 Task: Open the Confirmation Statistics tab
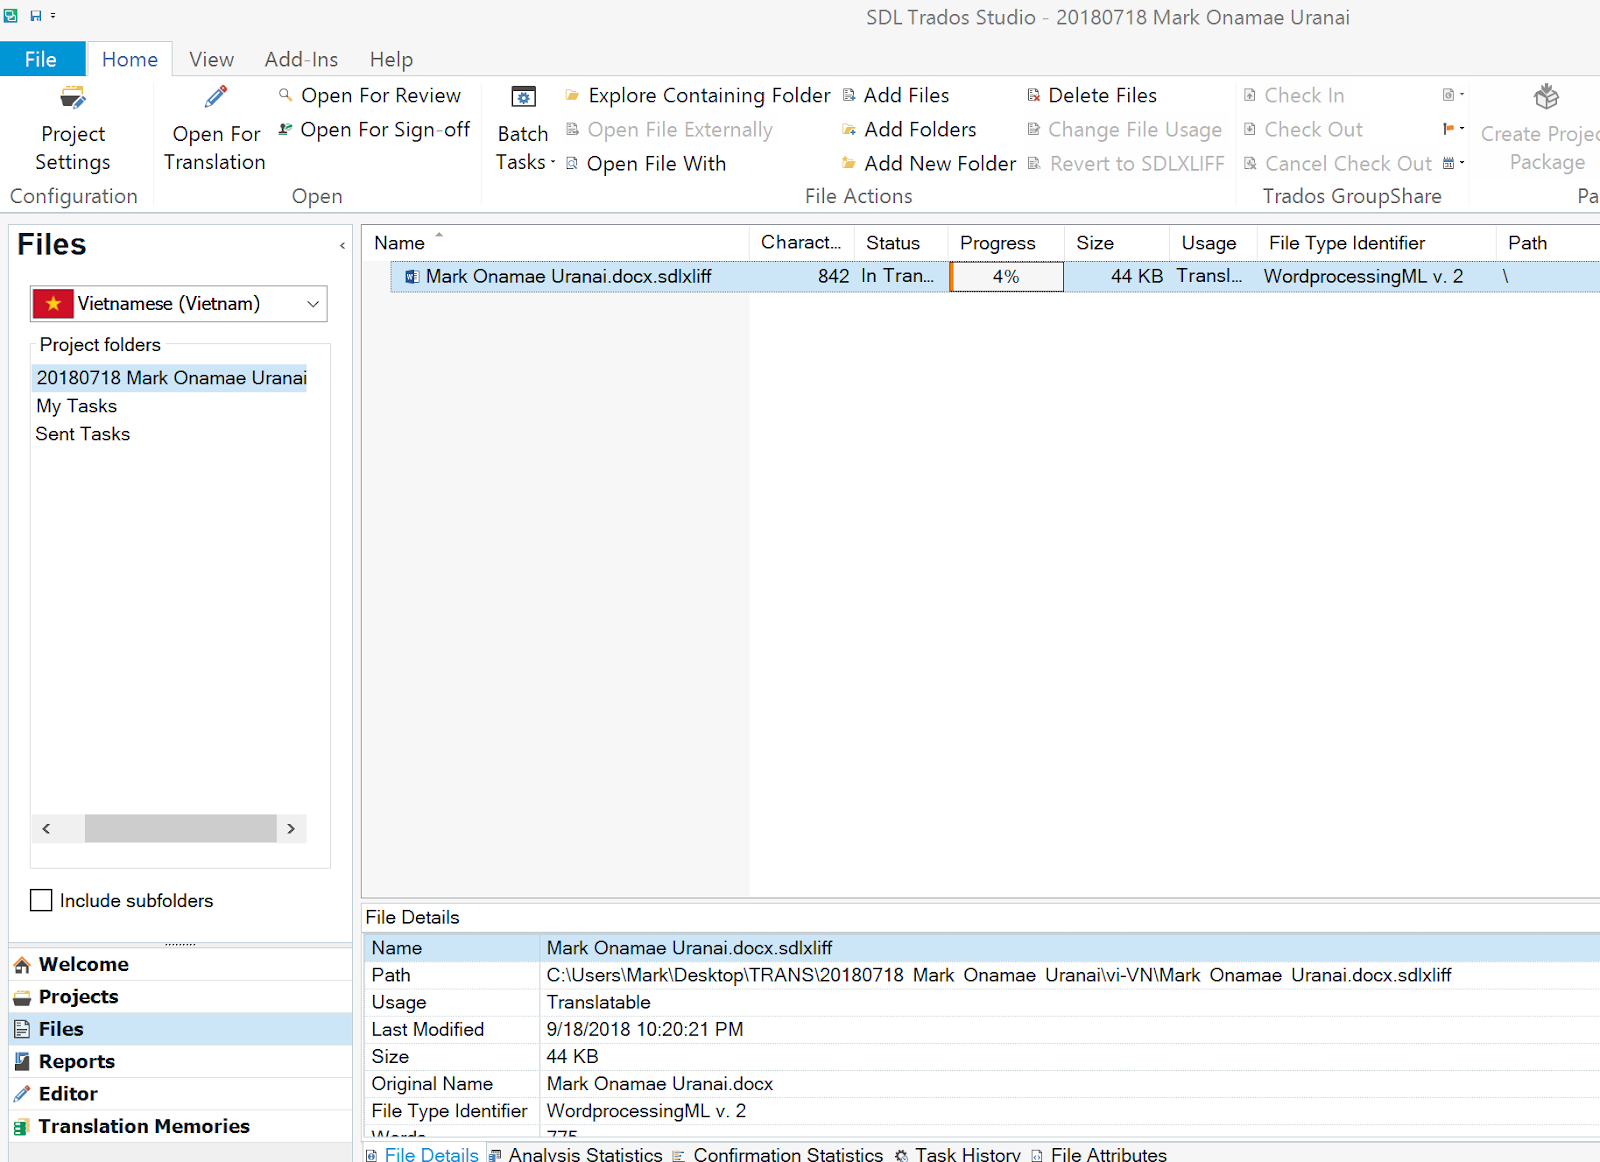[x=778, y=1154]
